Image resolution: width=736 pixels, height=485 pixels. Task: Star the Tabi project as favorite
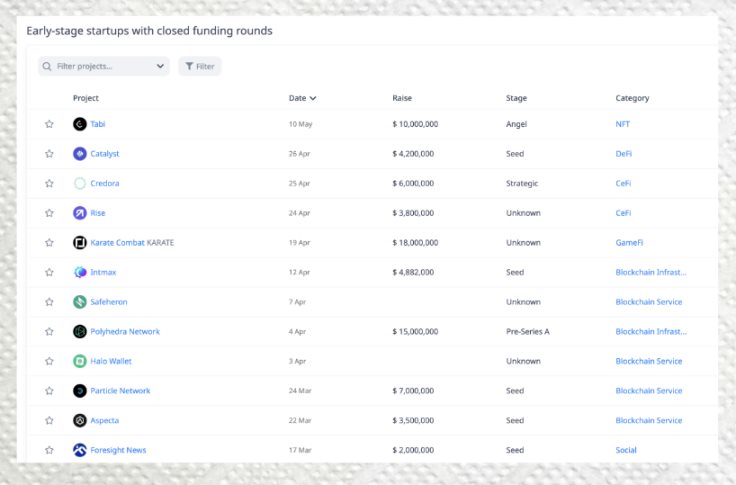click(49, 124)
